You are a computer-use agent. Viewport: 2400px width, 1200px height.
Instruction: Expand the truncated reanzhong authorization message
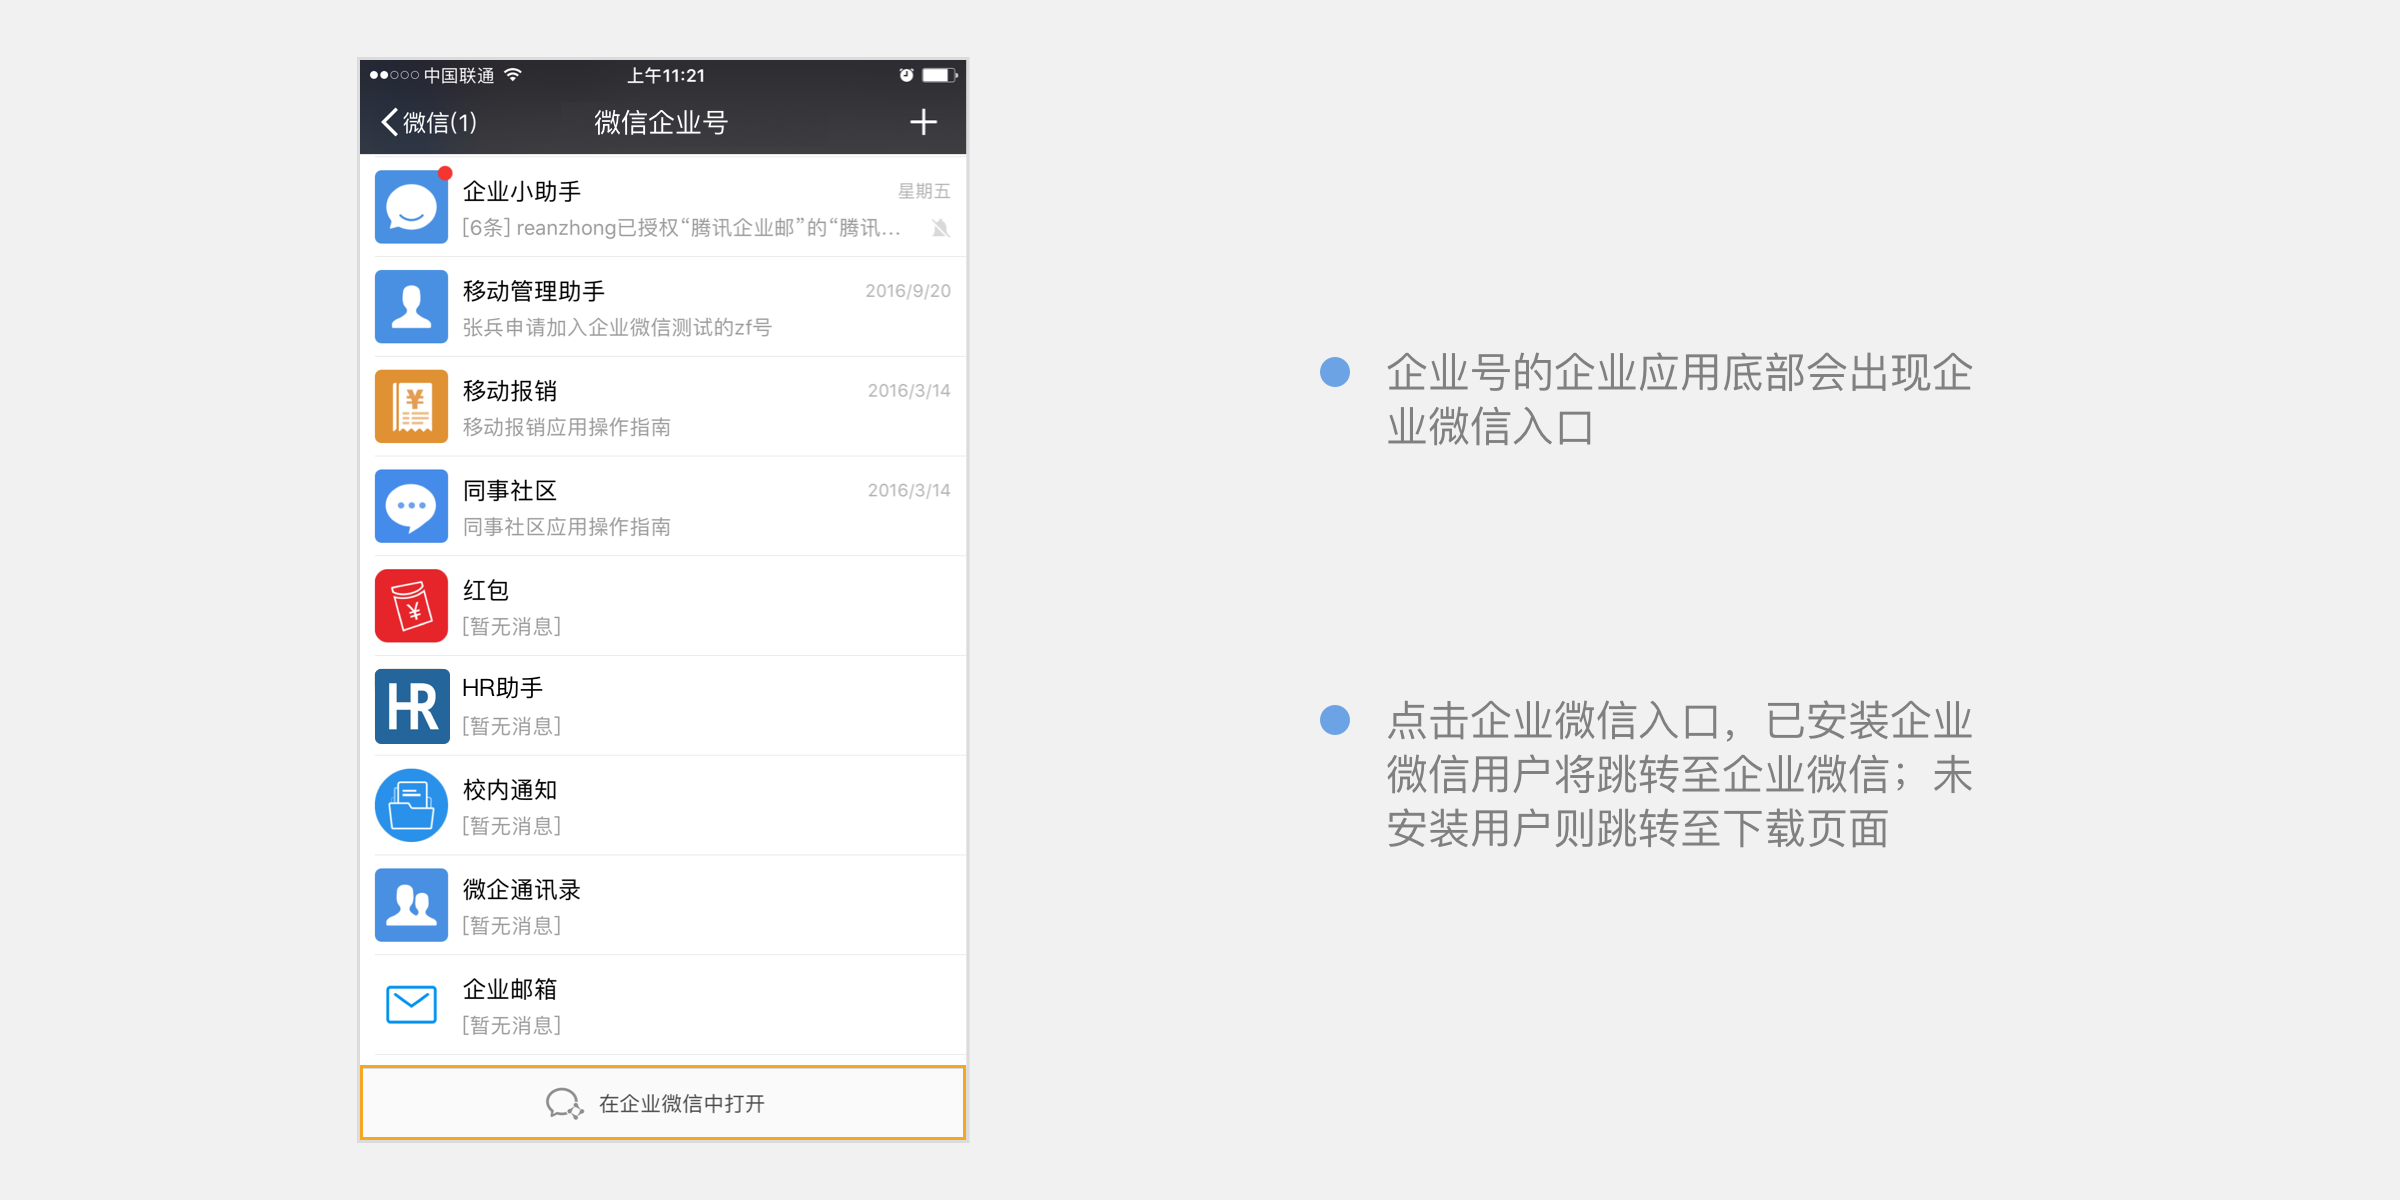[x=680, y=230]
